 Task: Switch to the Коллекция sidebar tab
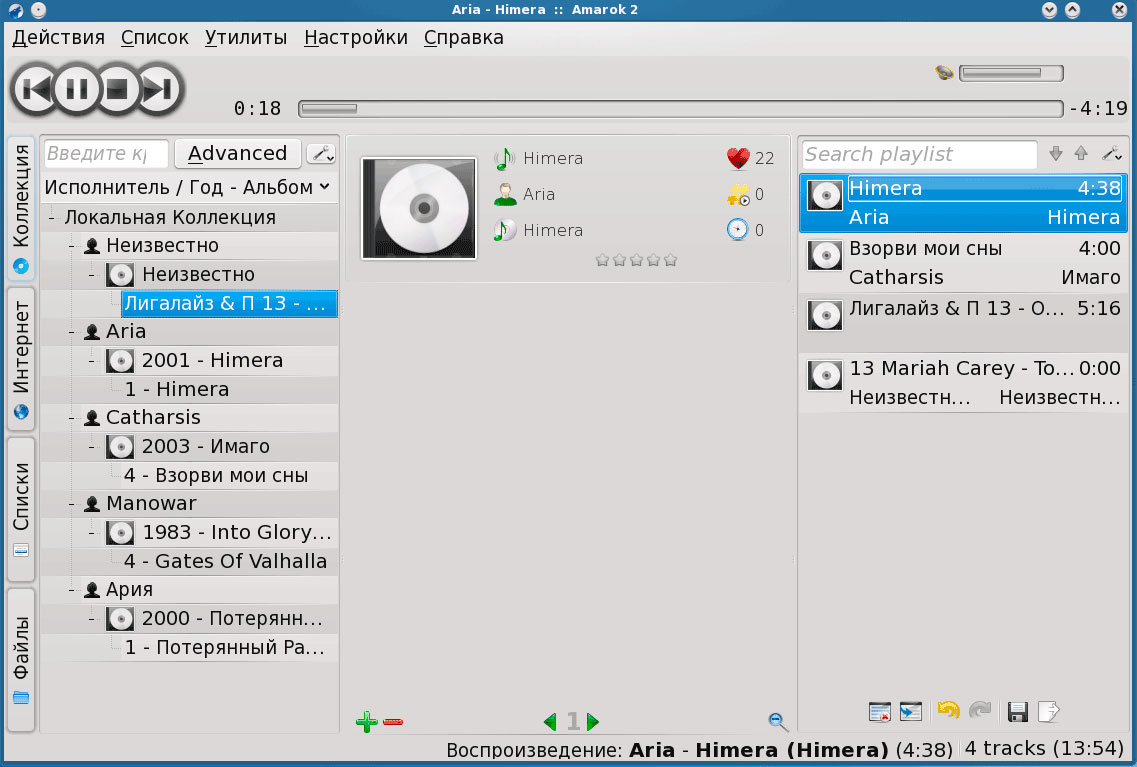coord(21,208)
